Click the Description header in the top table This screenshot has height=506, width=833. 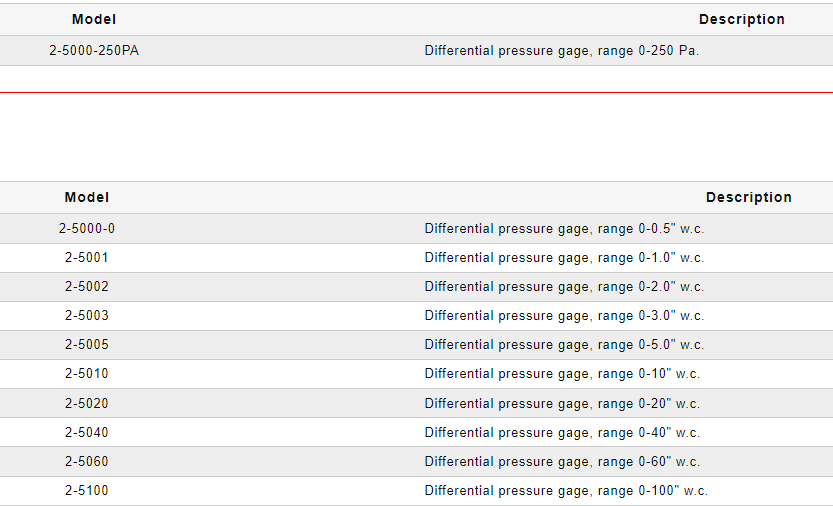(x=741, y=19)
